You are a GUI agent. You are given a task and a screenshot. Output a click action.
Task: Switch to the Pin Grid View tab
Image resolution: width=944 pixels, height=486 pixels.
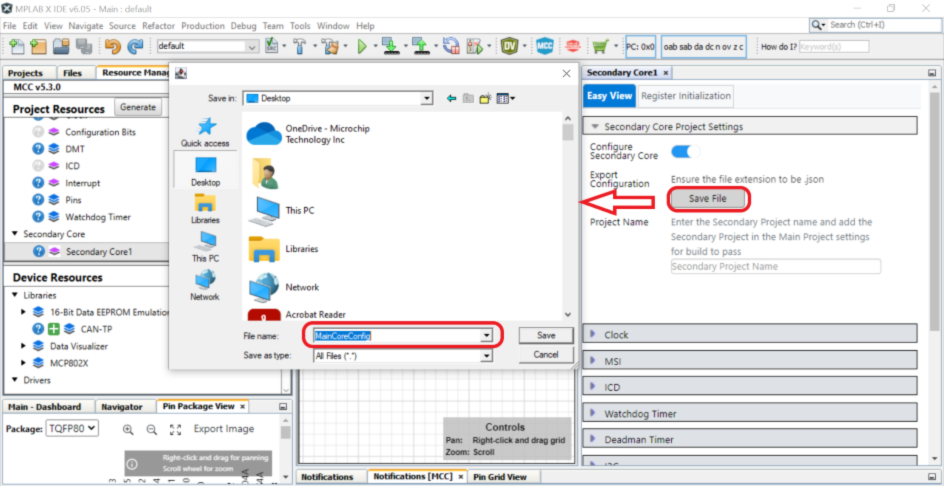click(x=500, y=476)
